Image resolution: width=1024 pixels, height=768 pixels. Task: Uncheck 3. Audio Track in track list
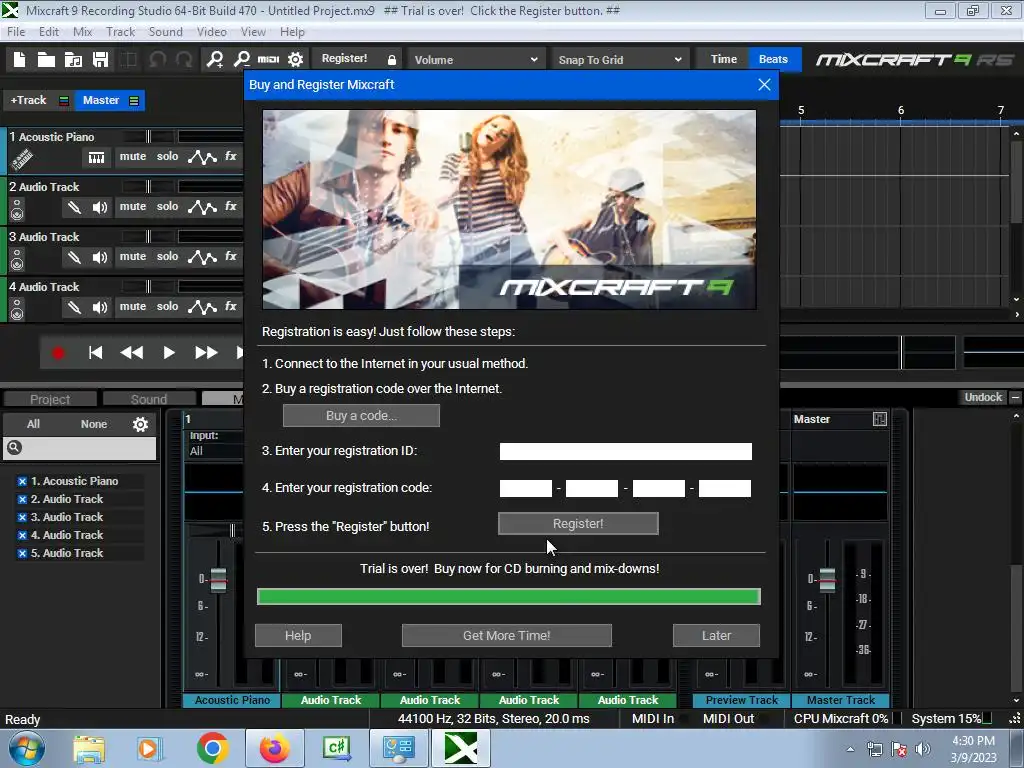point(22,517)
